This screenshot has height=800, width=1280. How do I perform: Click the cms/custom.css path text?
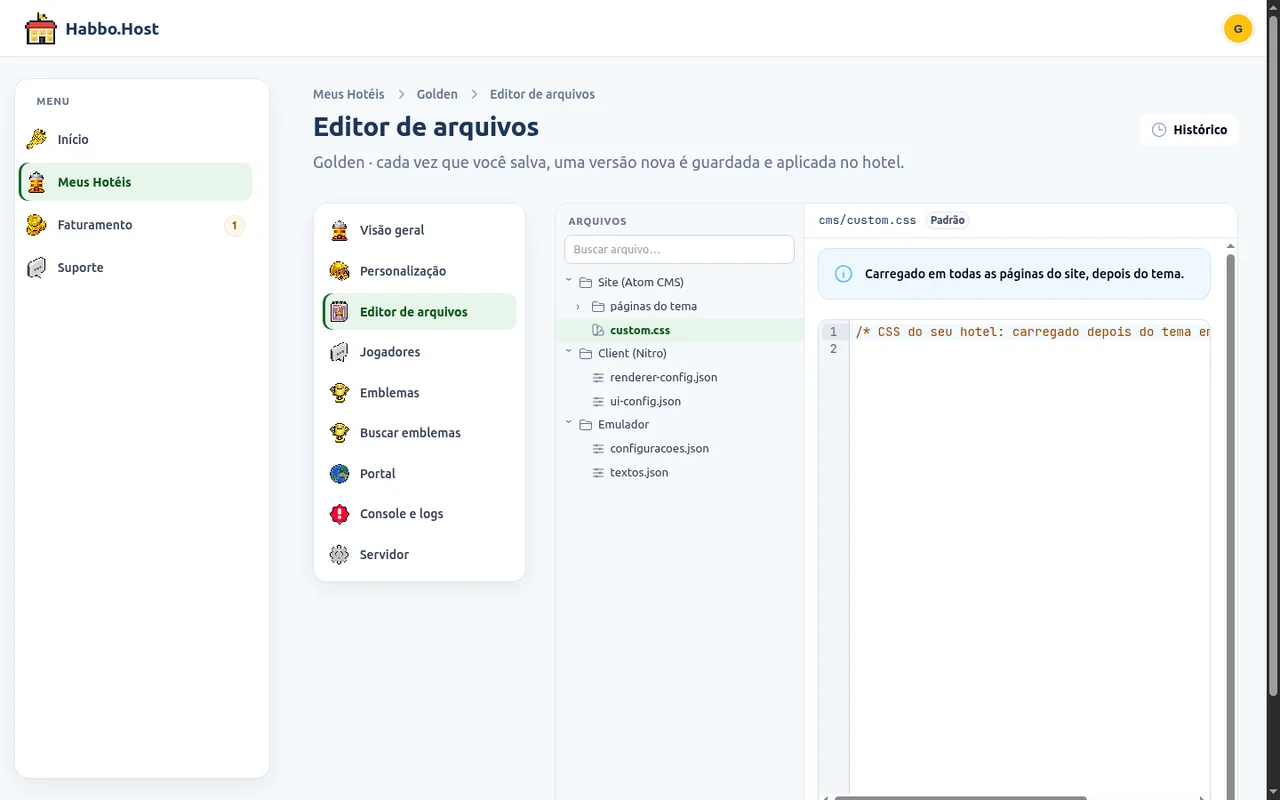[867, 220]
